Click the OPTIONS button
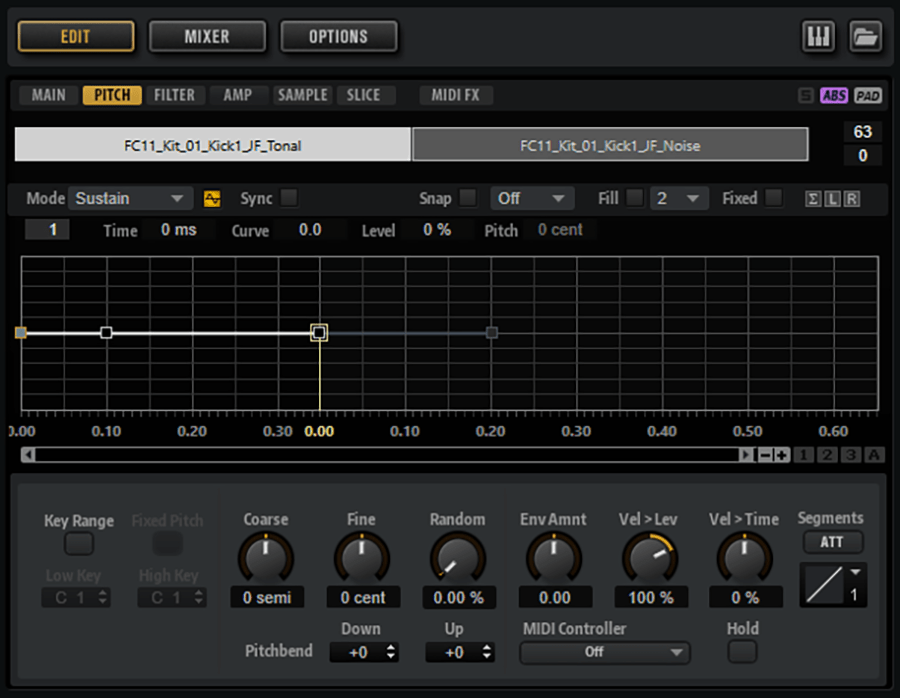900x698 pixels. [338, 37]
